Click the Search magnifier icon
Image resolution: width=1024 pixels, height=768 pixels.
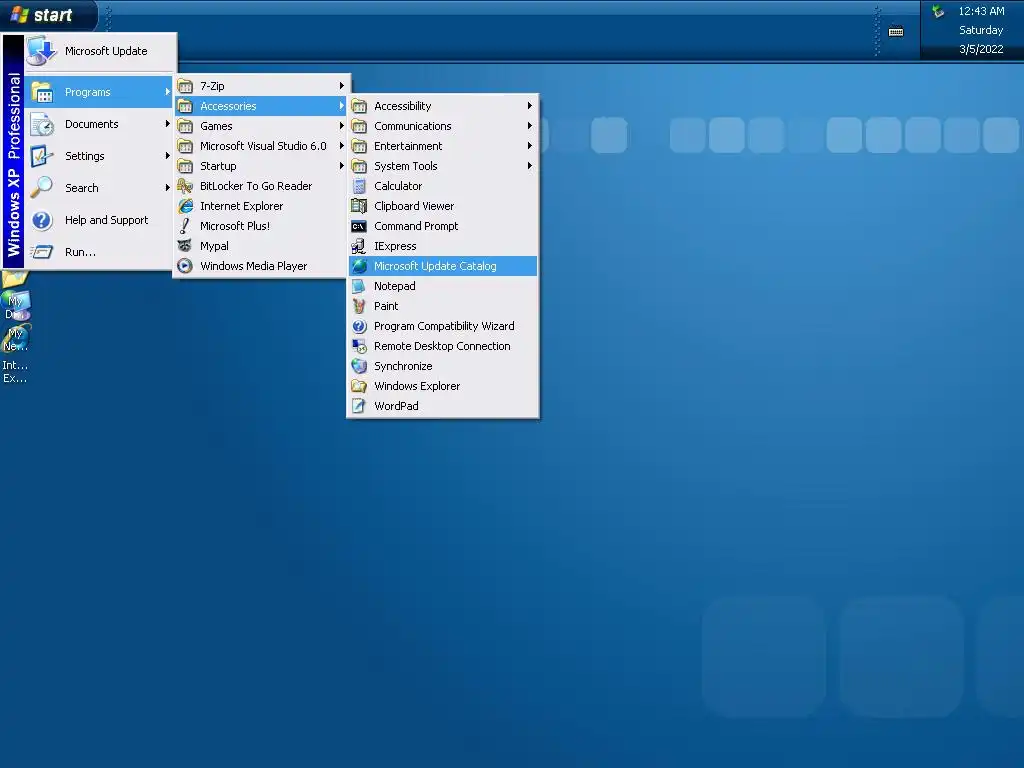click(42, 188)
